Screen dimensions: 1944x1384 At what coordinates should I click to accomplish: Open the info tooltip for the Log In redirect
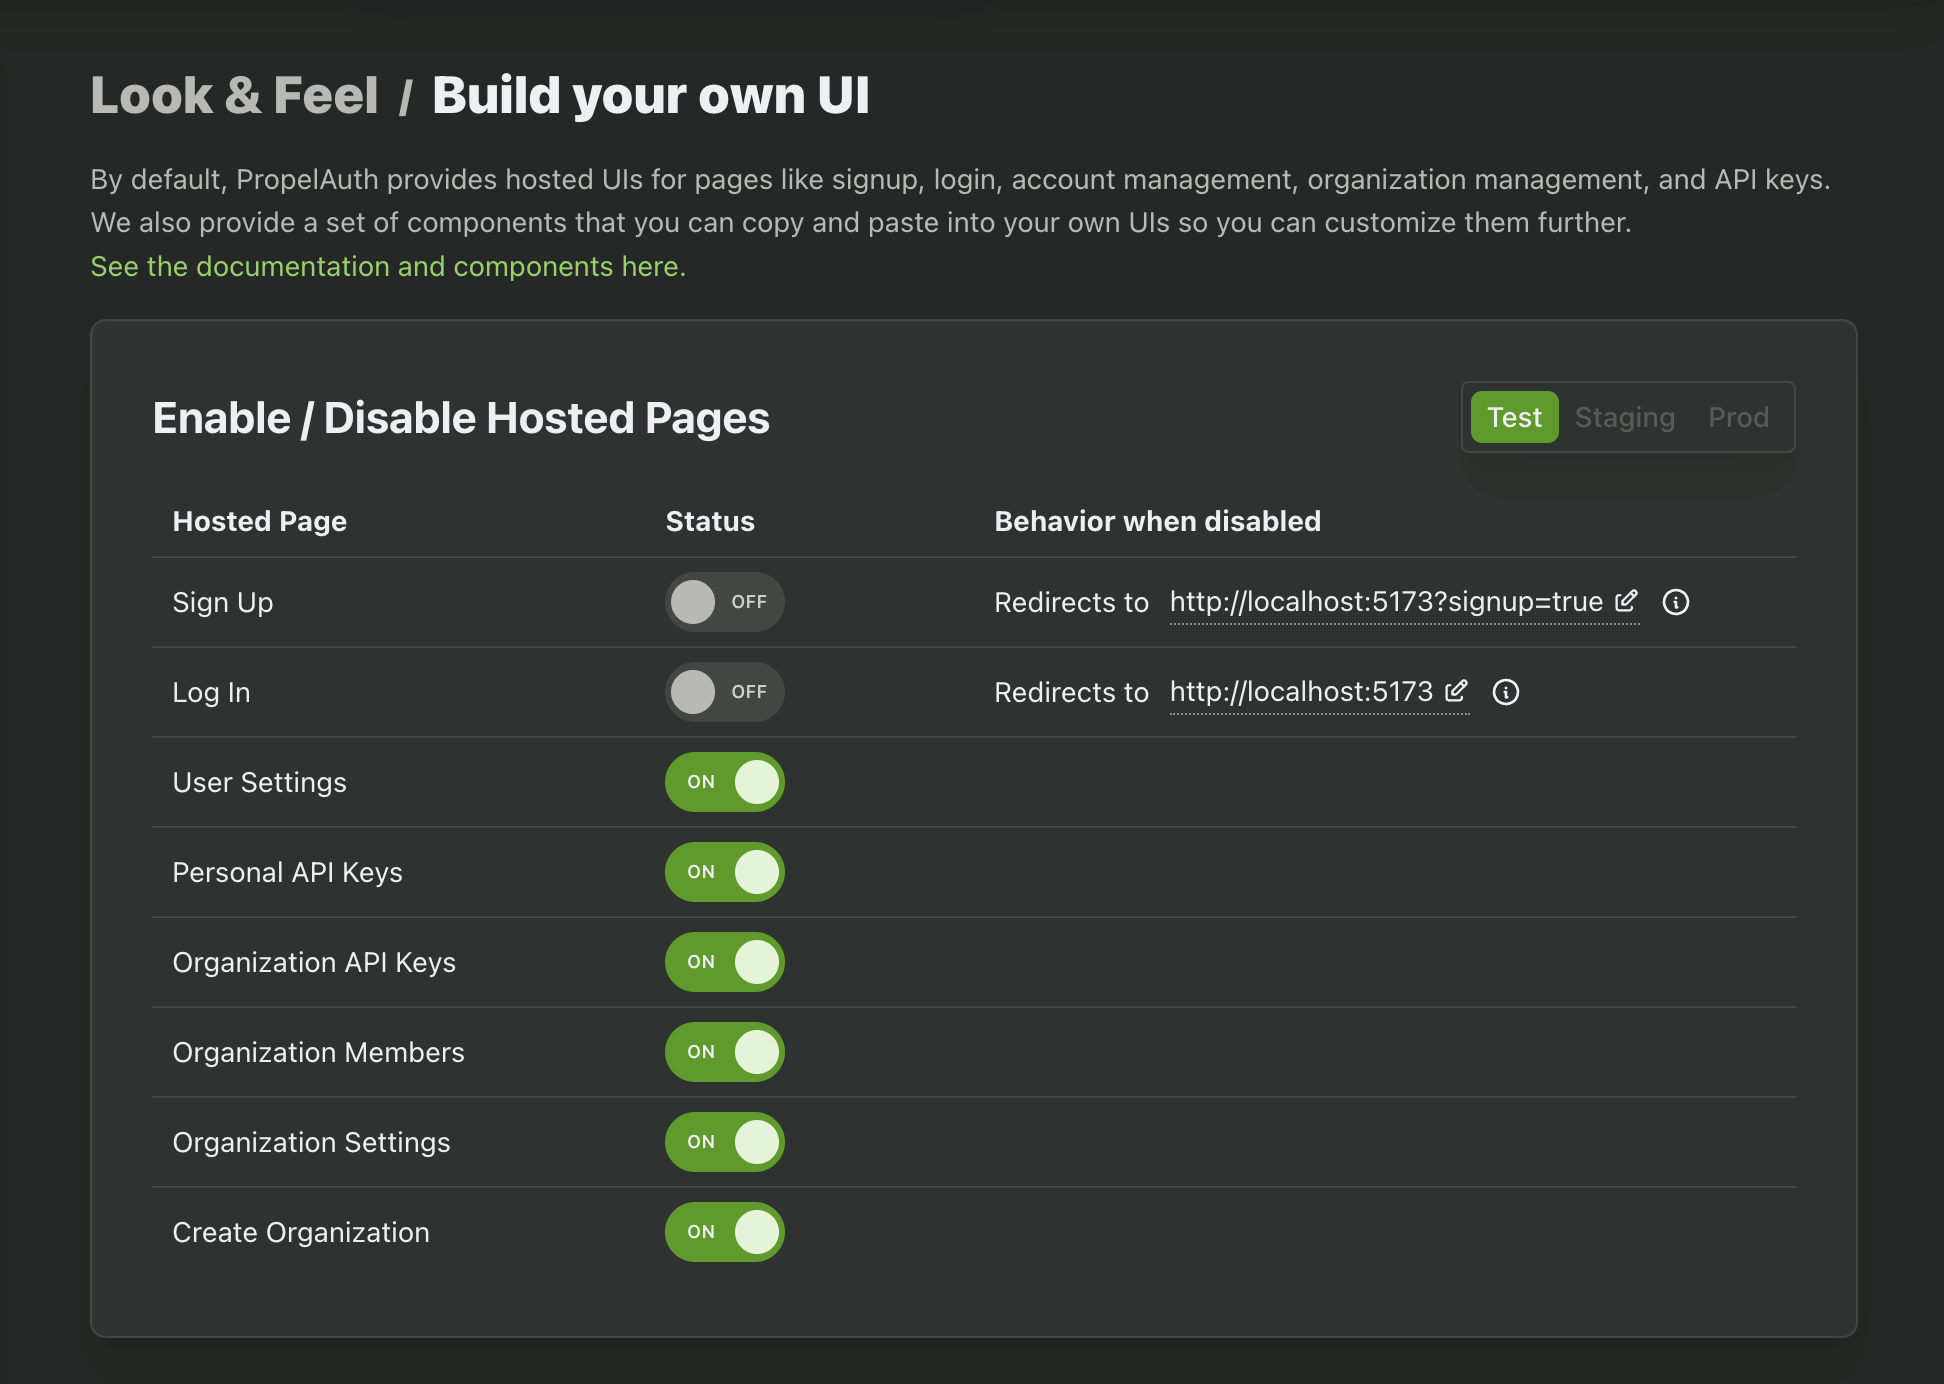tap(1506, 691)
